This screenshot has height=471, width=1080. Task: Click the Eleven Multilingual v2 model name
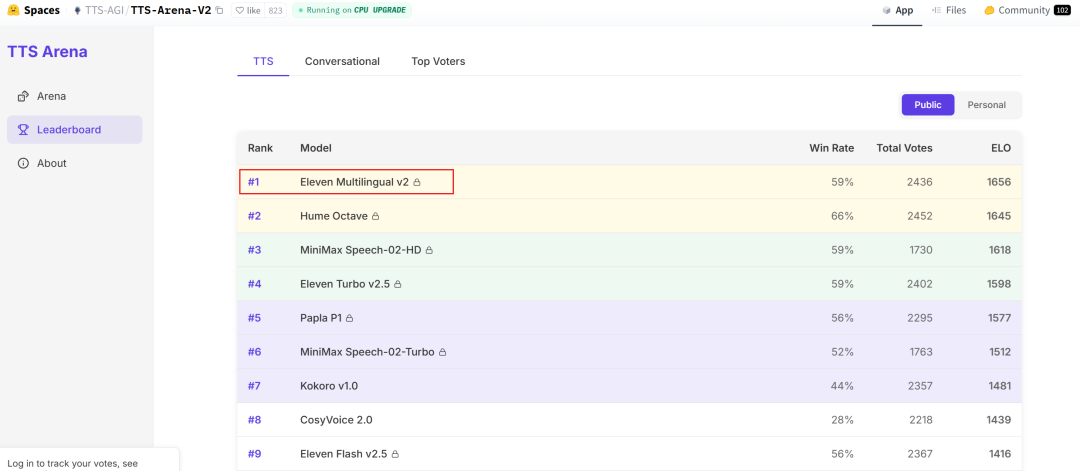[354, 182]
